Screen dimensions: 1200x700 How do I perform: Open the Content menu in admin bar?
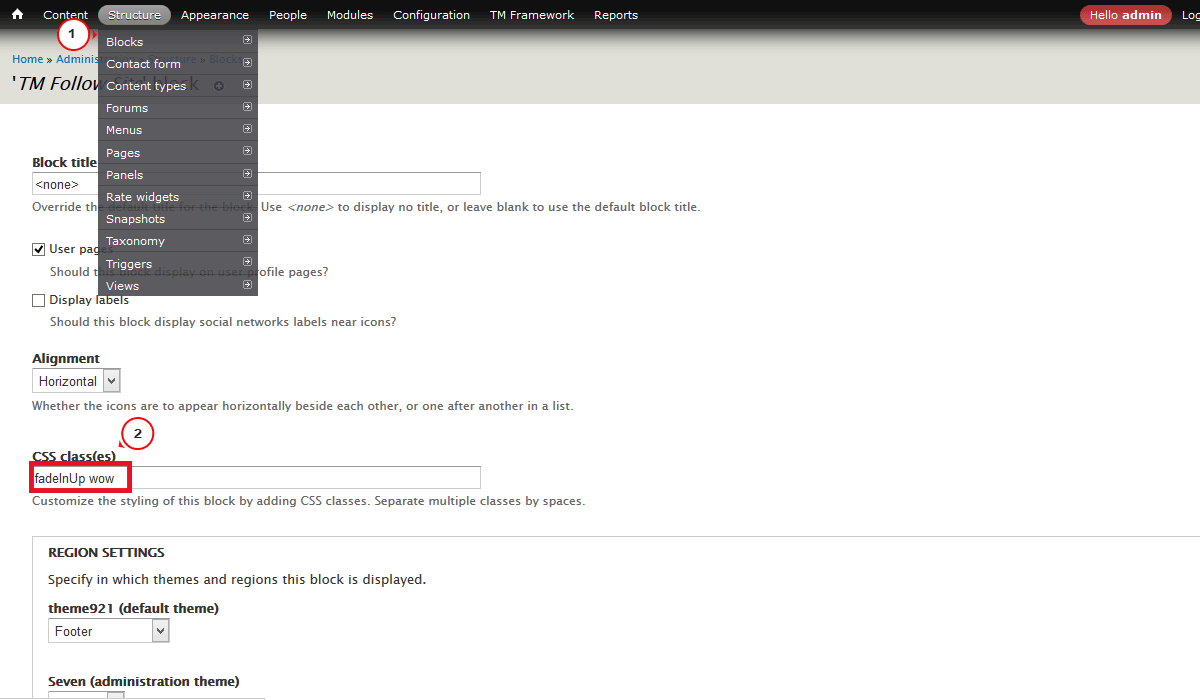(66, 15)
